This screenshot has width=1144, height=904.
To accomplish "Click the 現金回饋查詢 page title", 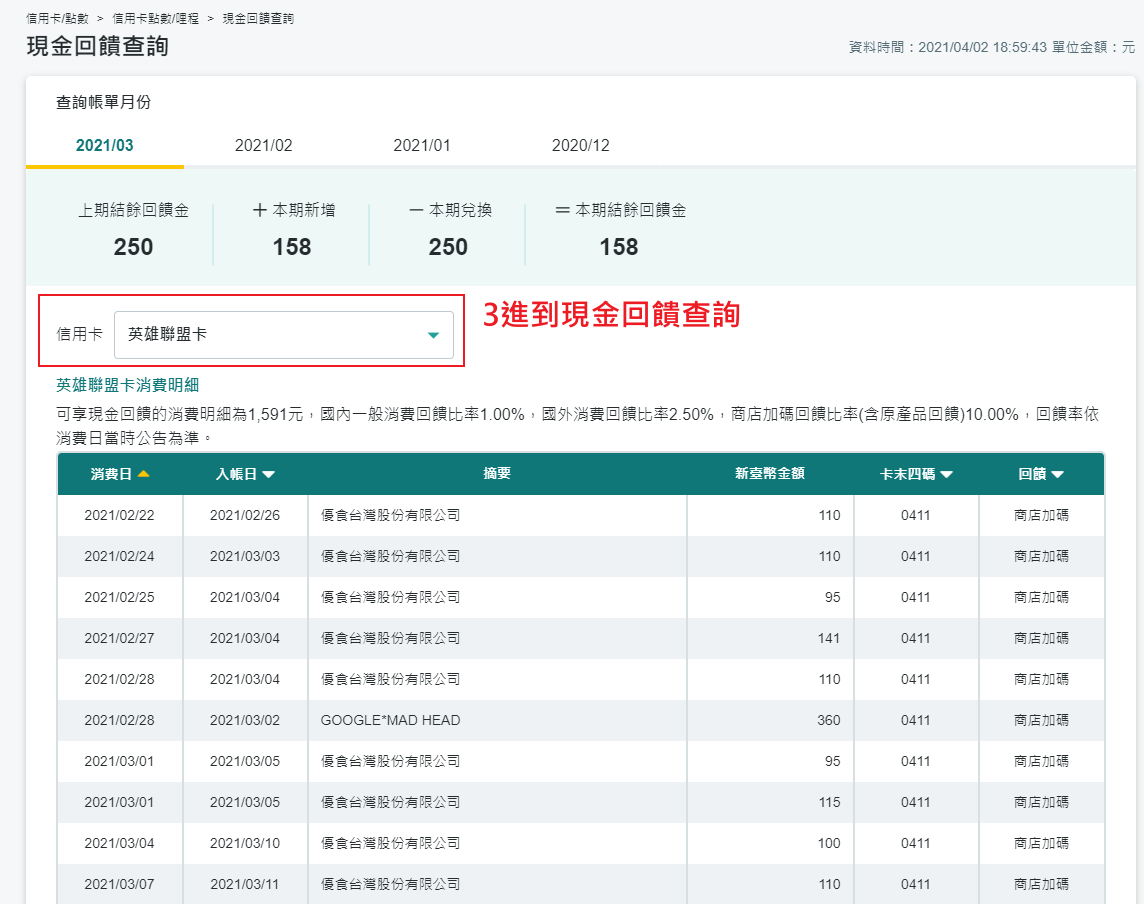I will tap(98, 46).
